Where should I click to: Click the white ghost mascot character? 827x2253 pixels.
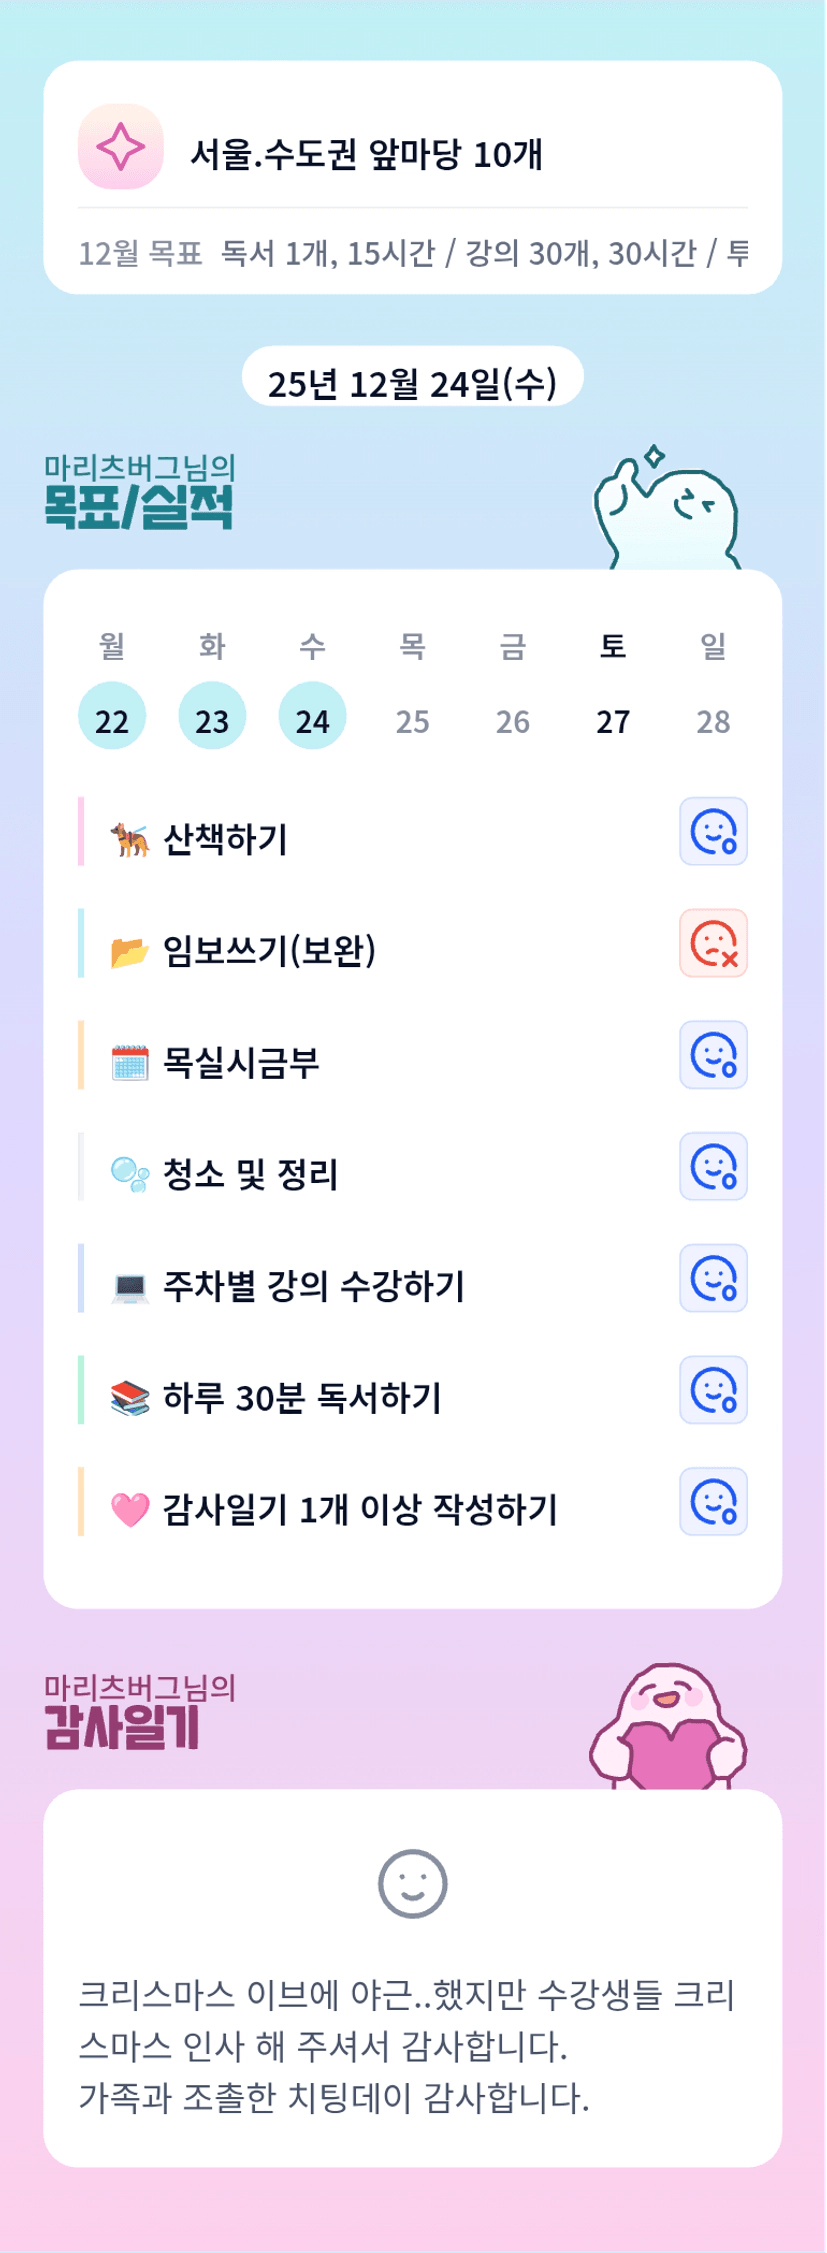pos(667,510)
